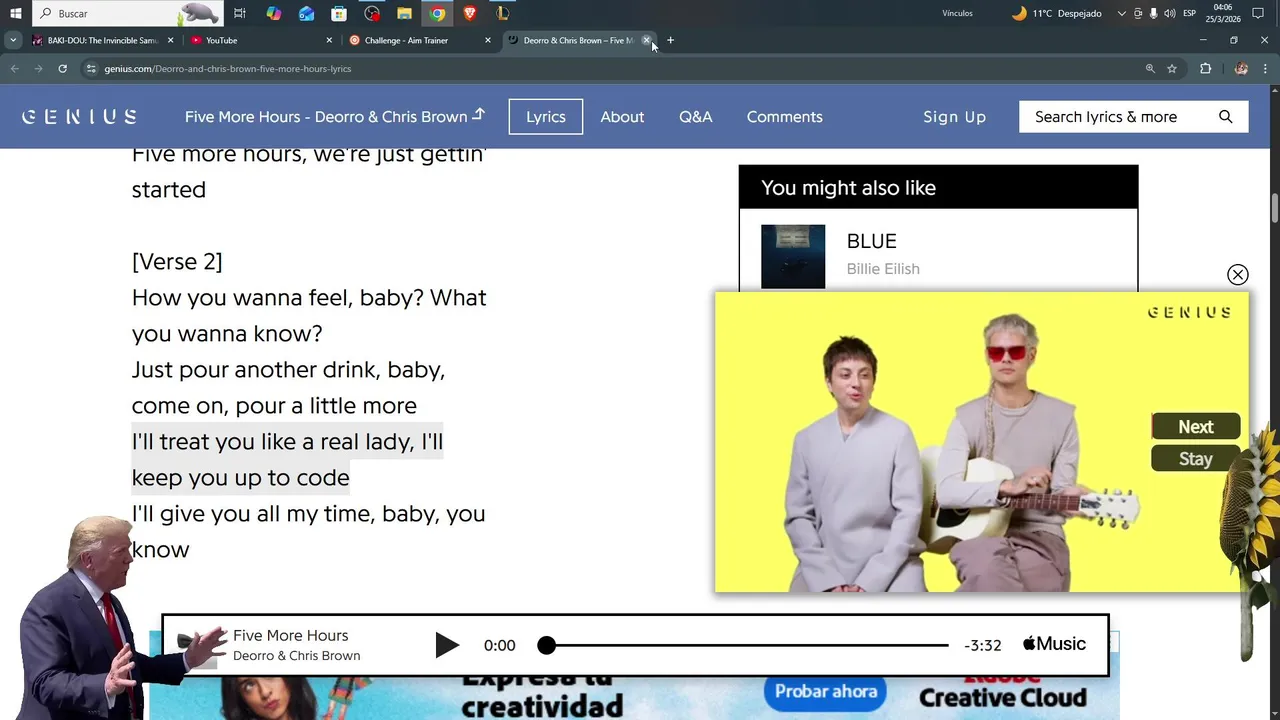Move the Apple Music playback slider
1280x720 pixels.
pos(546,645)
